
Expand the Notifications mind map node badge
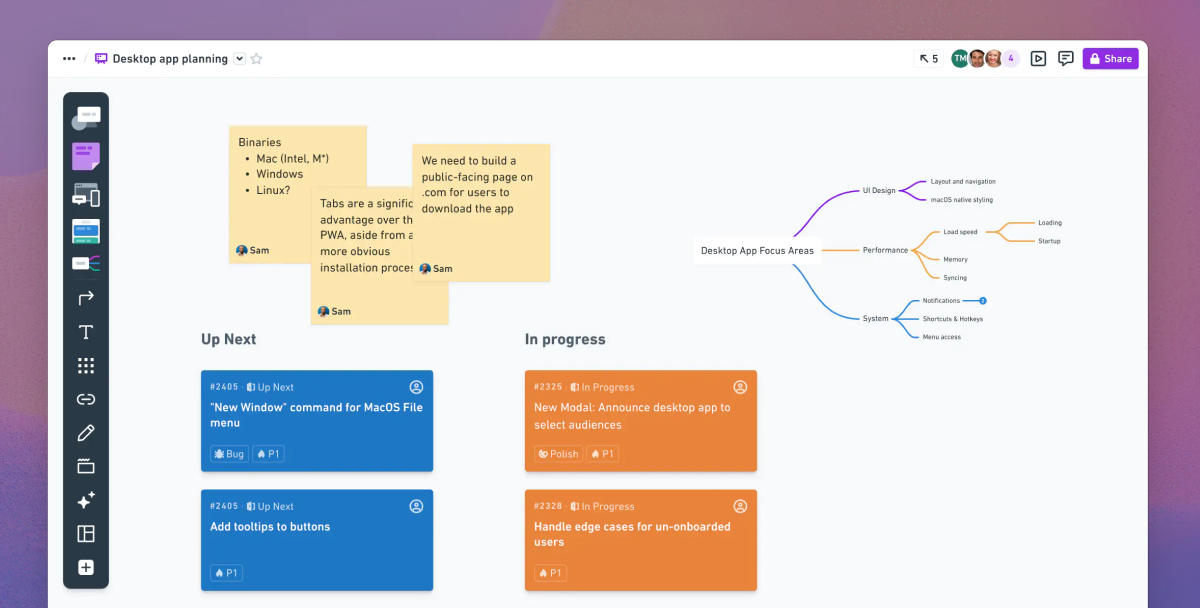[983, 300]
